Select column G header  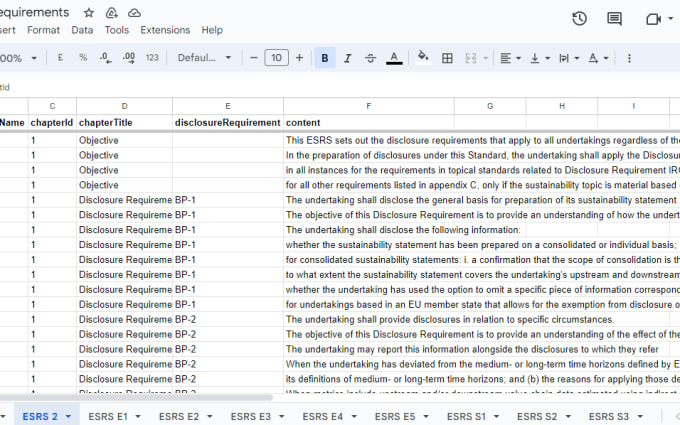click(x=490, y=106)
